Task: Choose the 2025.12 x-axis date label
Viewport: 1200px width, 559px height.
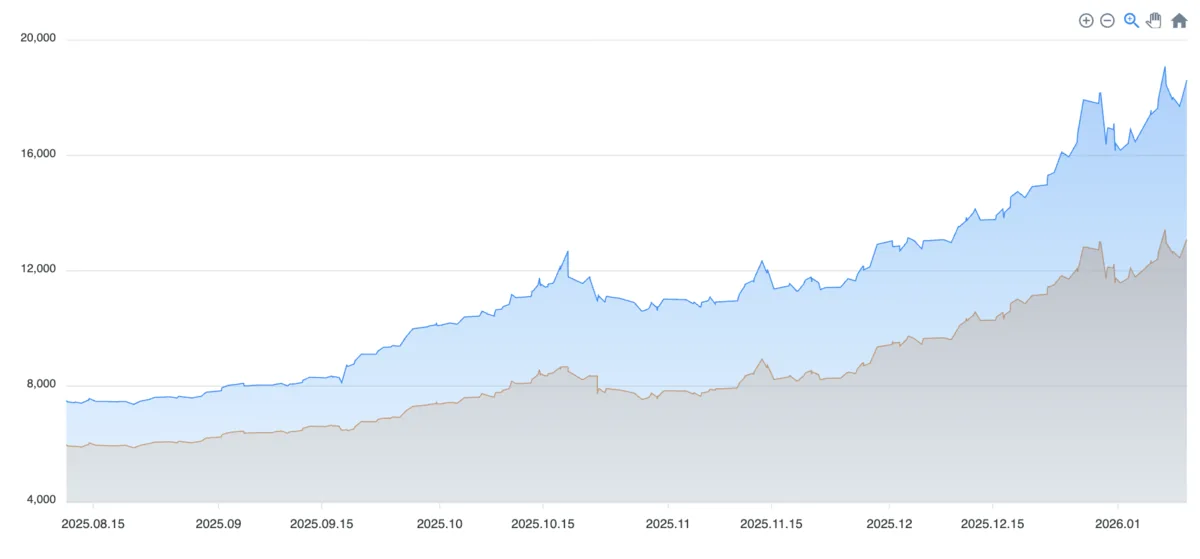Action: click(x=889, y=523)
